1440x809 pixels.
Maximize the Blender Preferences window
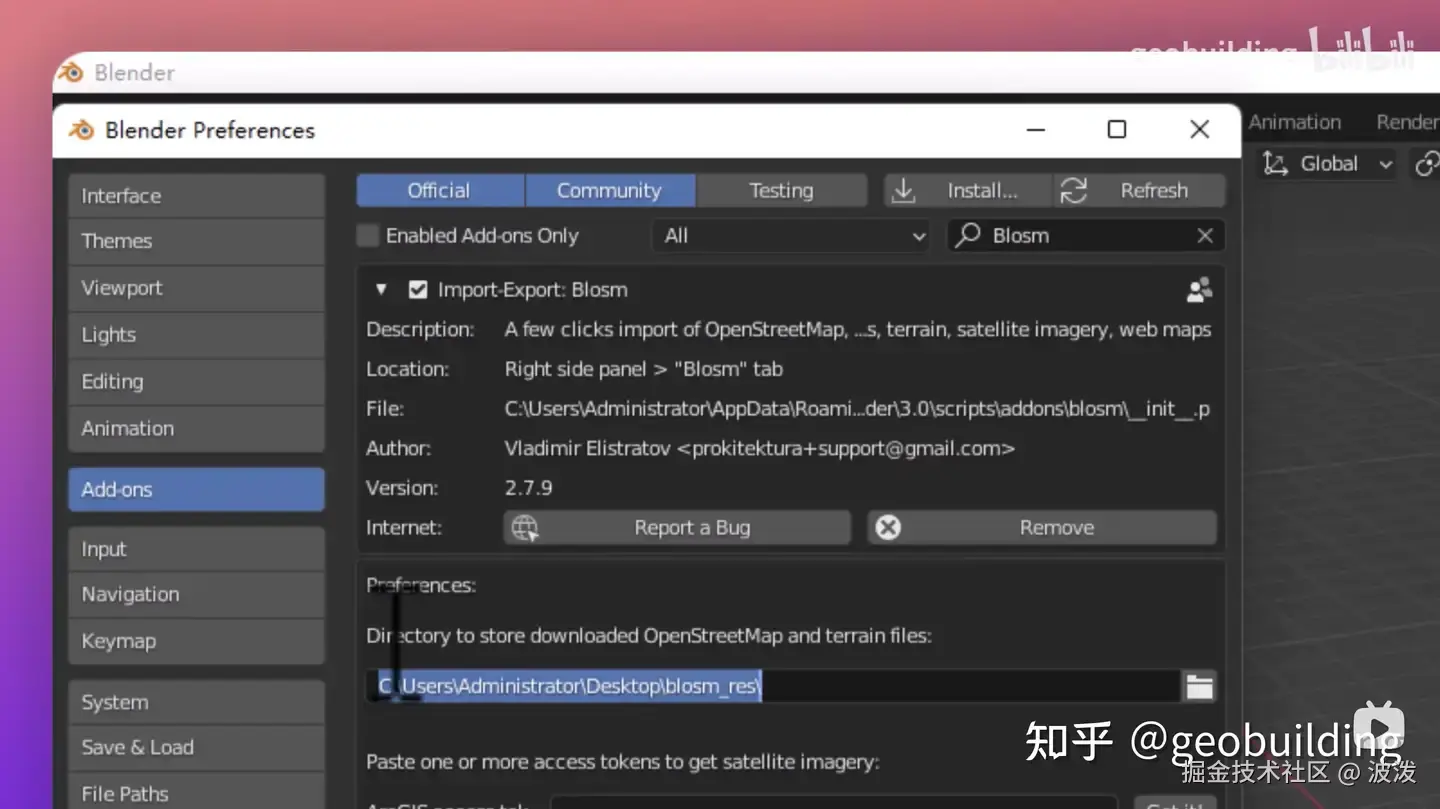coord(1117,129)
